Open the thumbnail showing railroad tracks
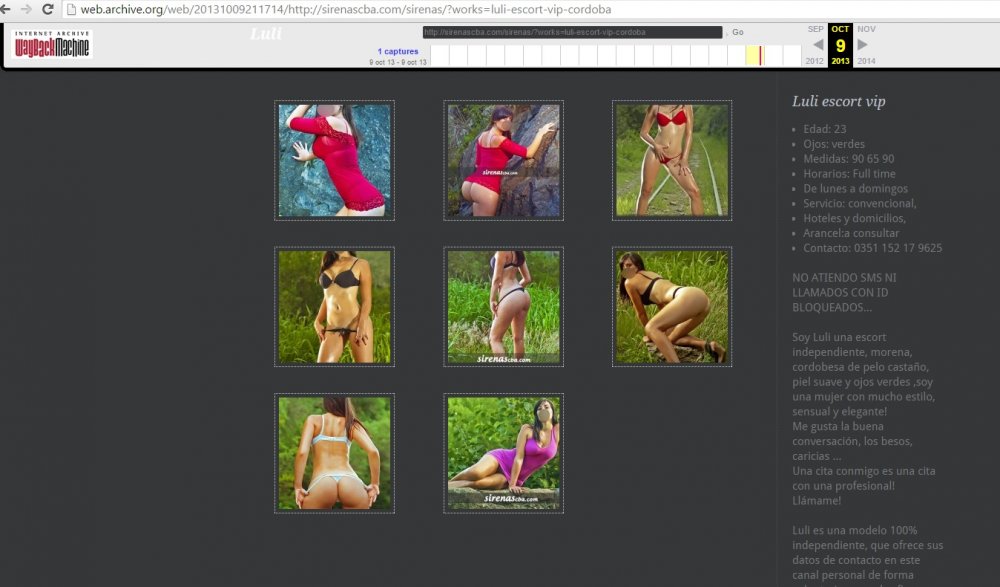Screen dimensions: 1000x587 coord(671,160)
